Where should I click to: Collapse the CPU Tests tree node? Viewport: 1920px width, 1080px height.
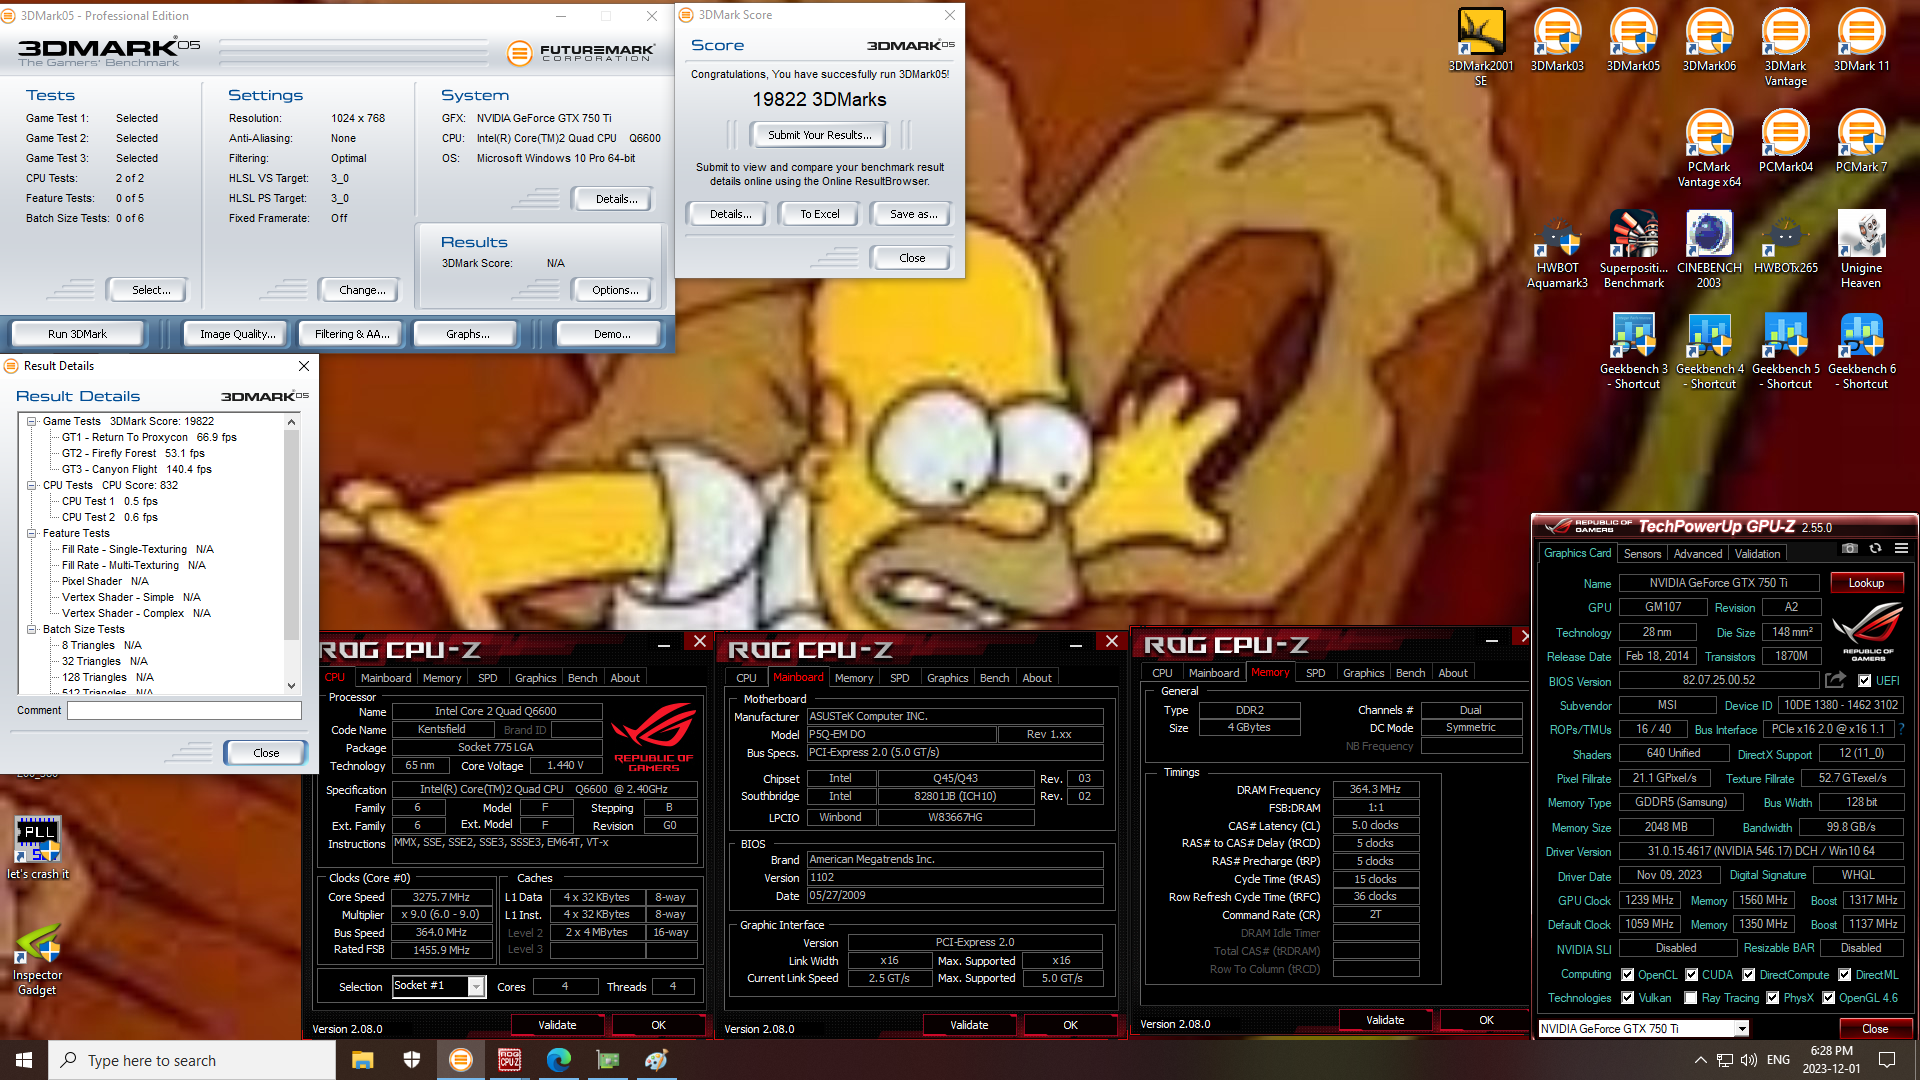click(32, 485)
